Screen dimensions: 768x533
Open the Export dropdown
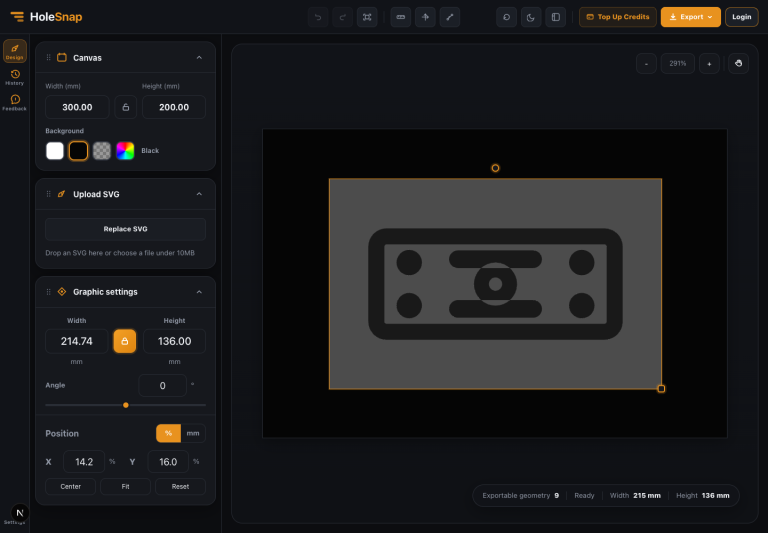(691, 17)
